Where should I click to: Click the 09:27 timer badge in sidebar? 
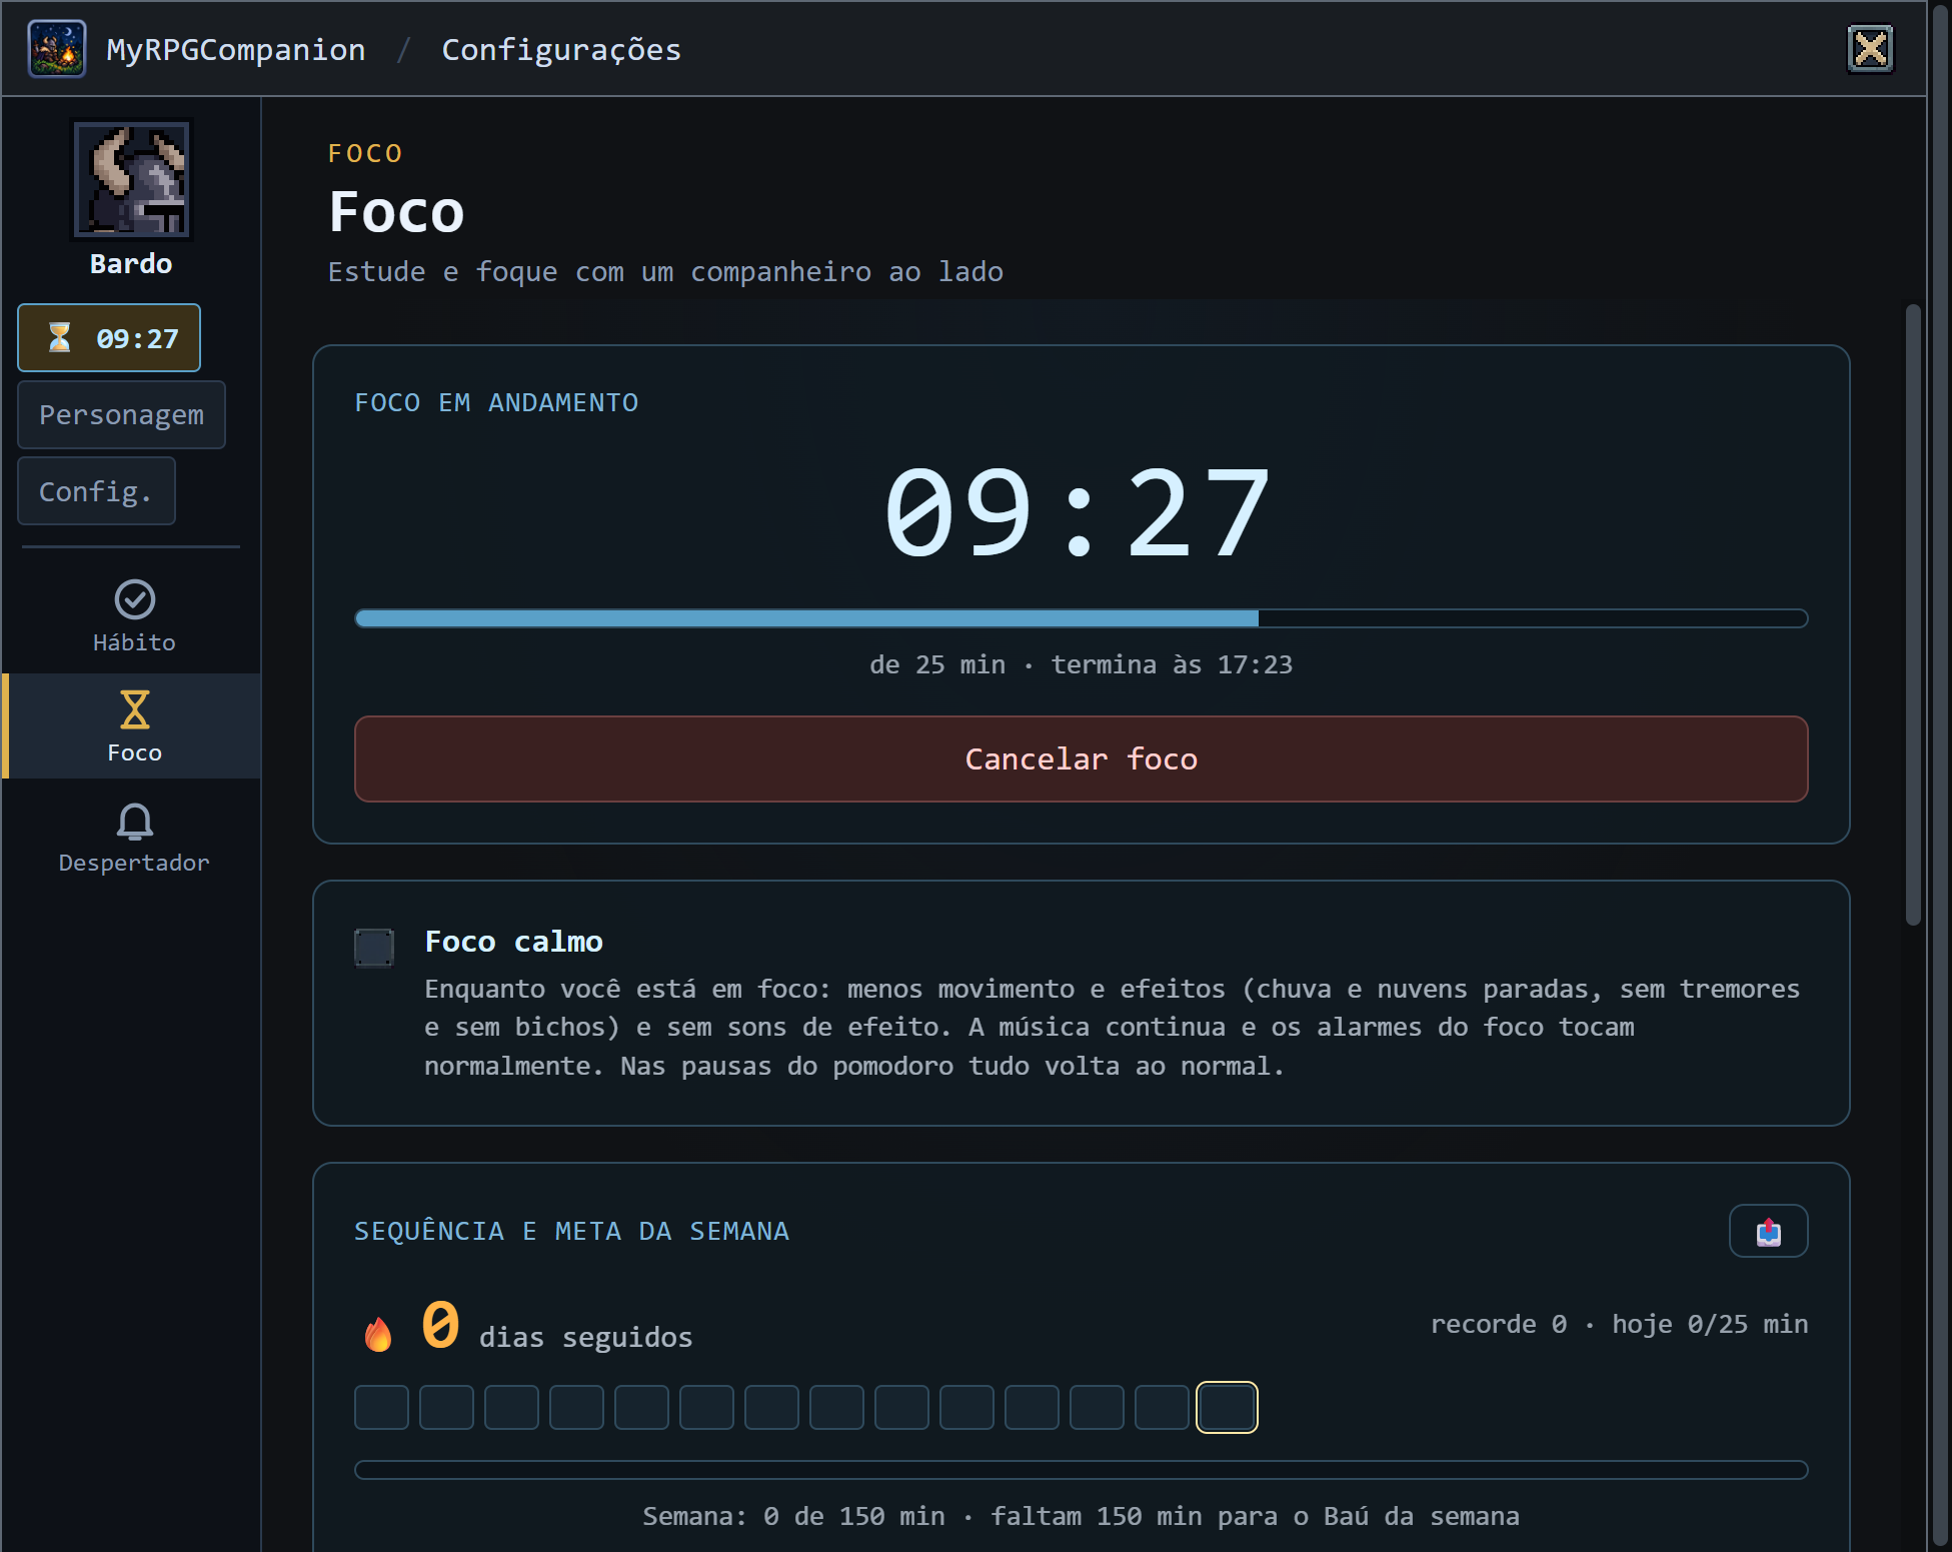coord(109,338)
